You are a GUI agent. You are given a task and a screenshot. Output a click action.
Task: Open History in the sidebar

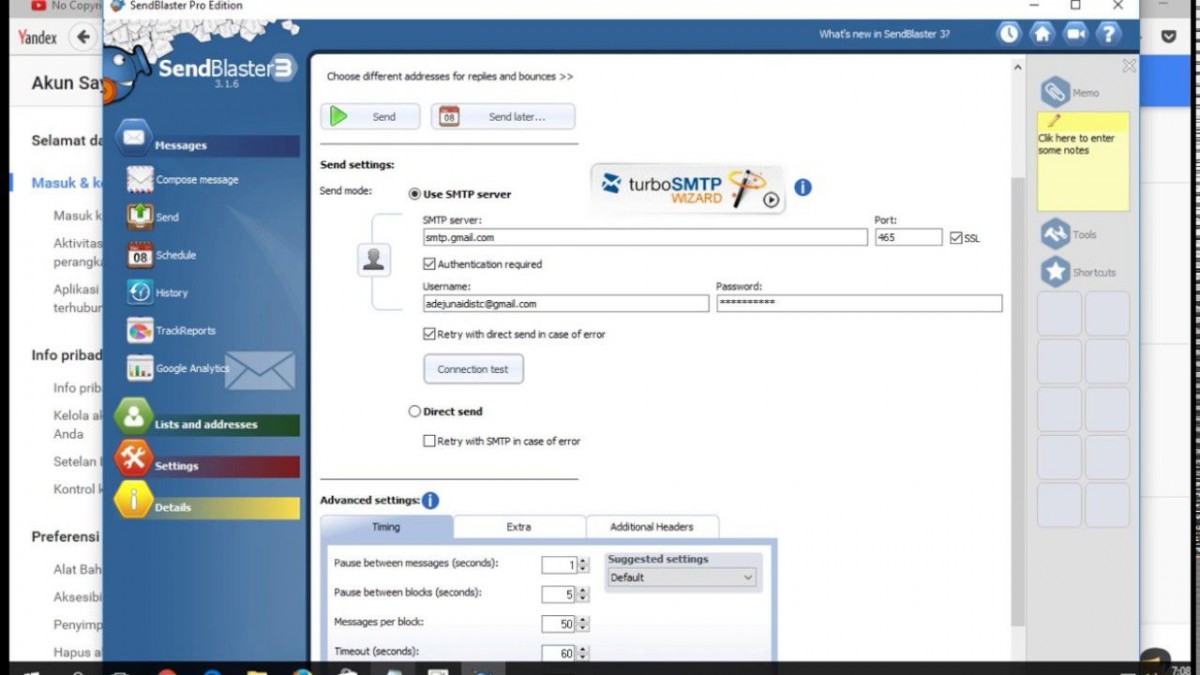170,293
